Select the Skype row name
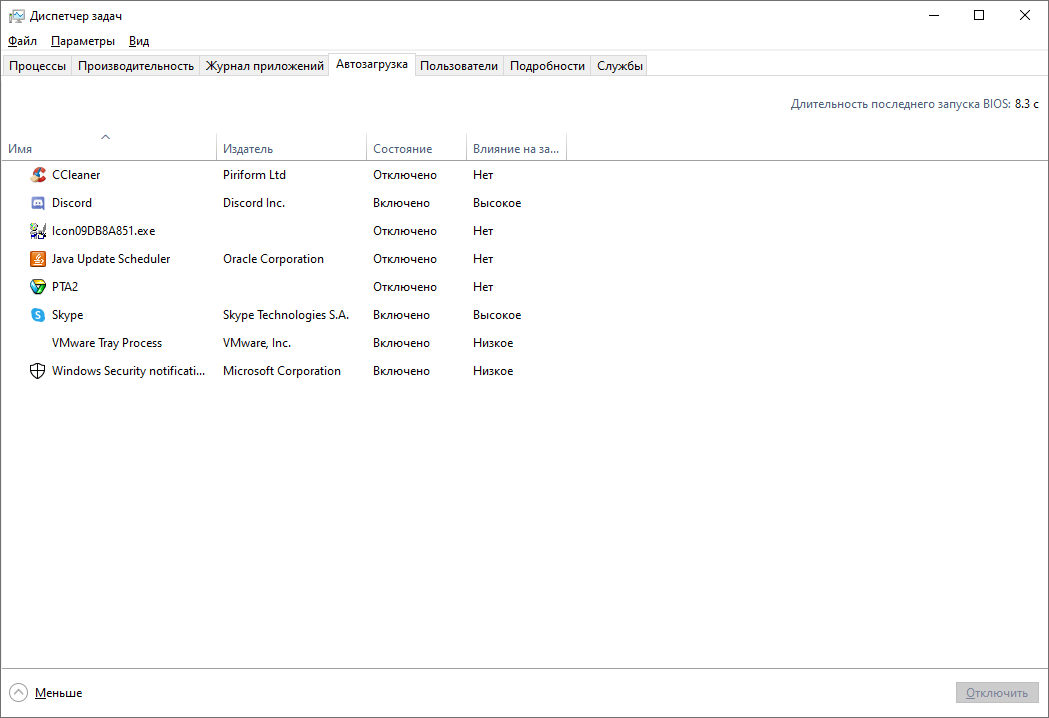This screenshot has height=718, width=1049. (x=68, y=315)
